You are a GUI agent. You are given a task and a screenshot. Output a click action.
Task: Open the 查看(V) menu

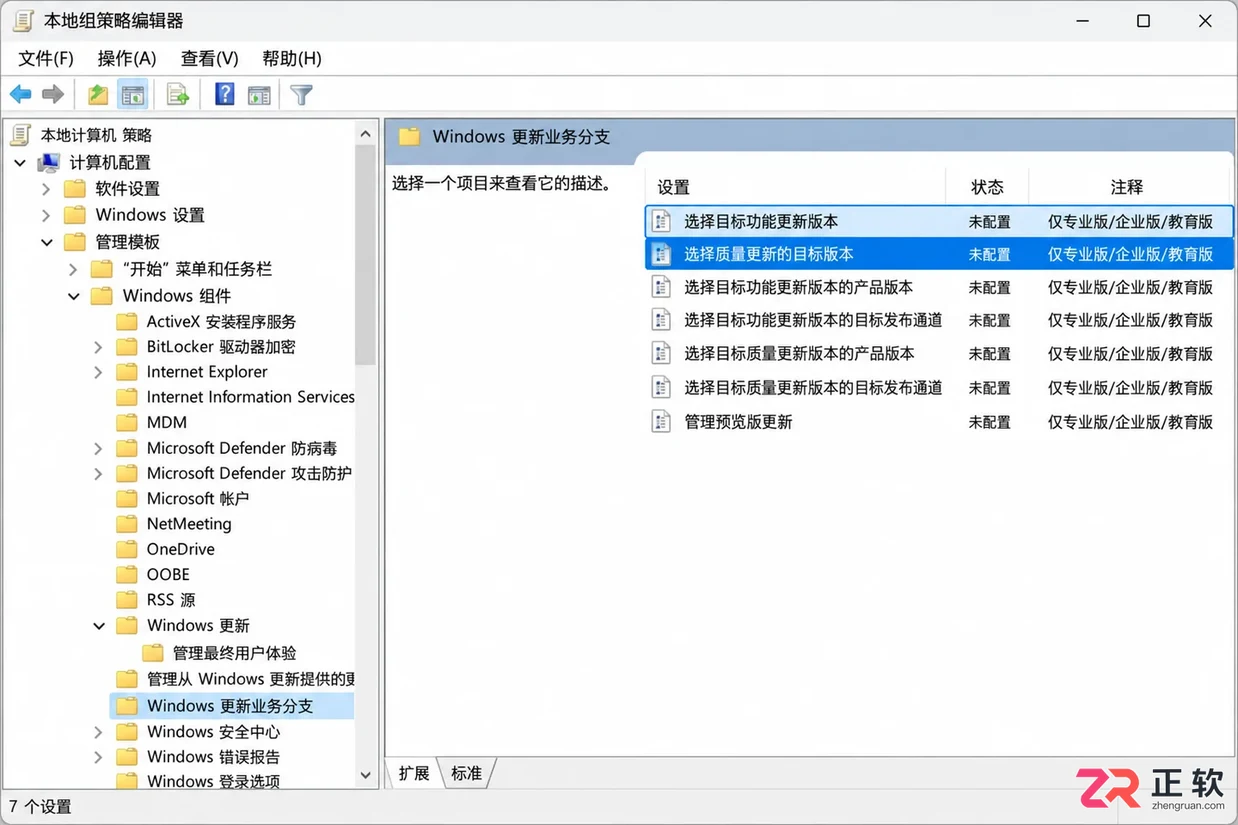(209, 58)
